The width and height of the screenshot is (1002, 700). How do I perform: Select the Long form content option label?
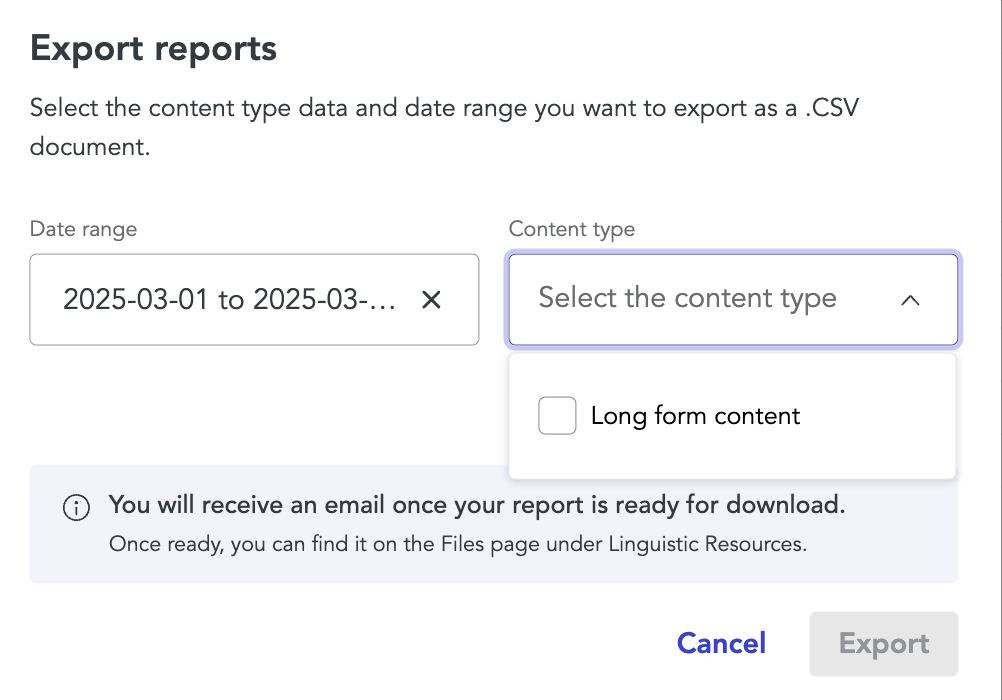[695, 416]
